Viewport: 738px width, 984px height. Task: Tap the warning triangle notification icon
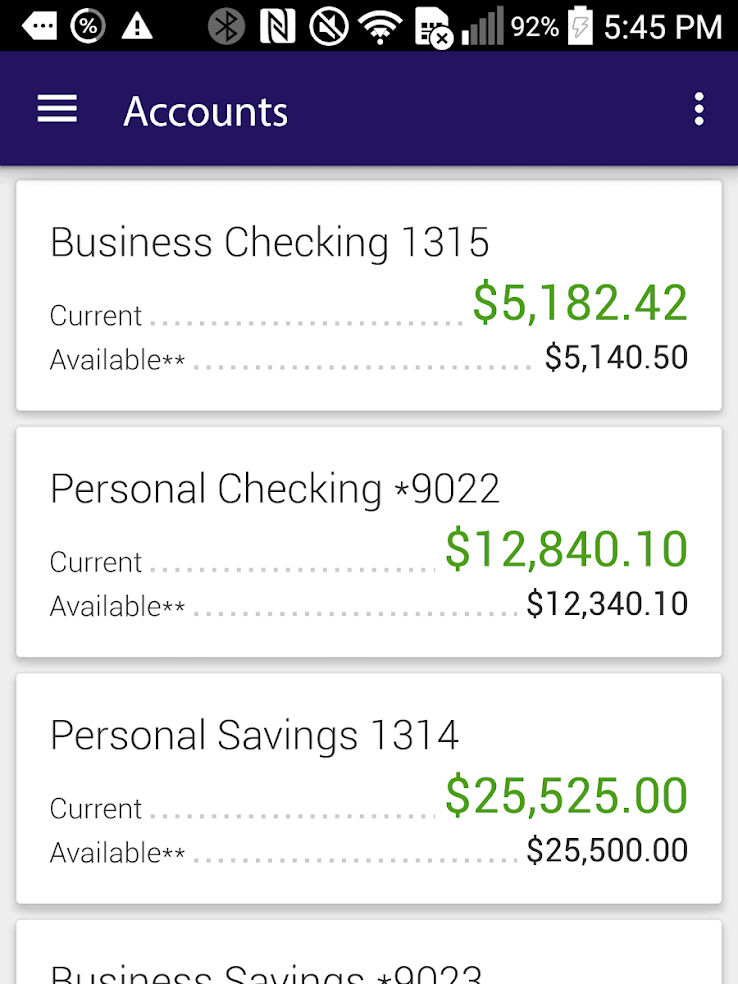137,26
